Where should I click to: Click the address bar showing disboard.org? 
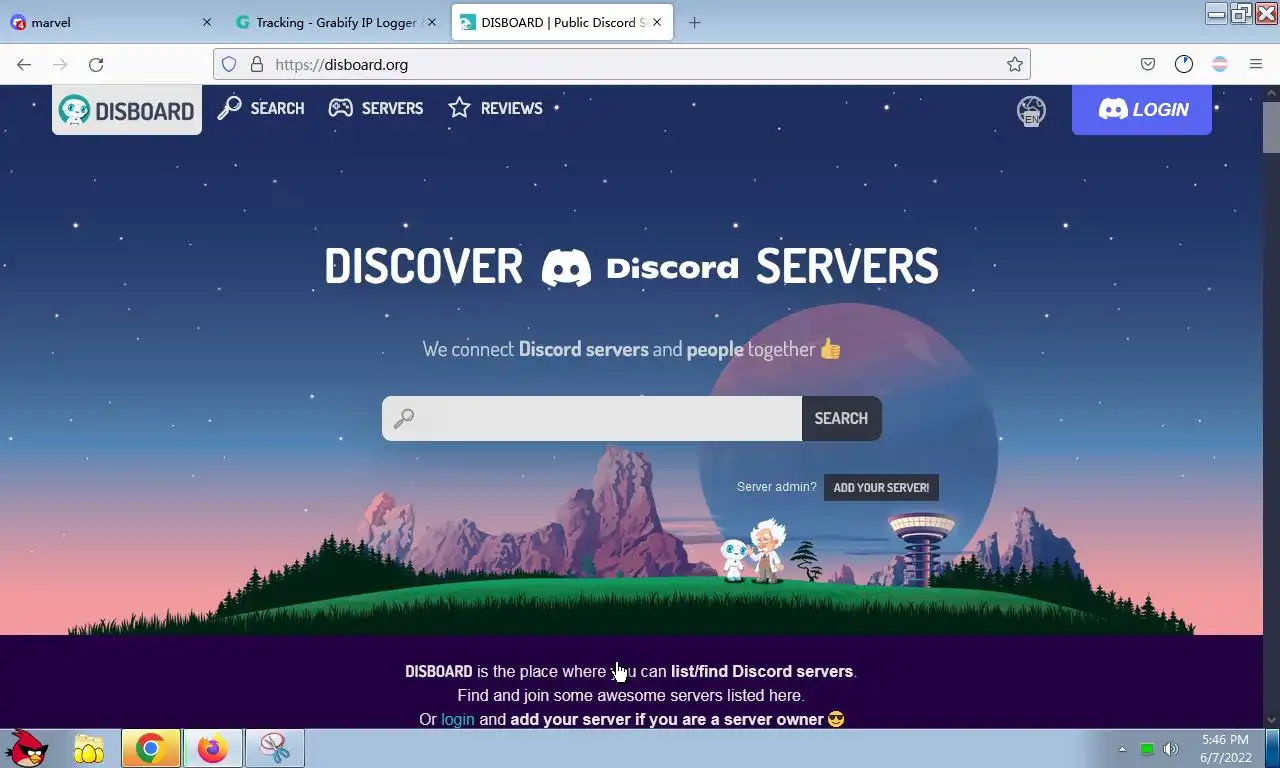620,64
